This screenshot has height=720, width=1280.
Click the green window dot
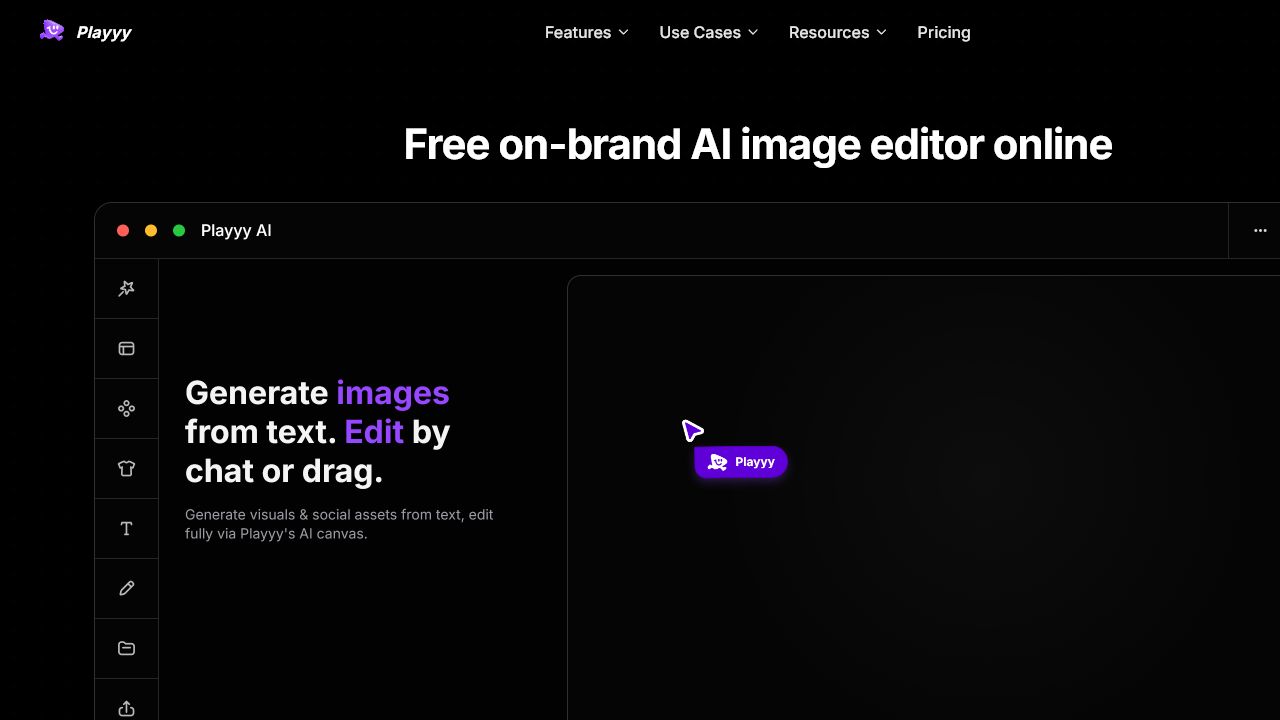pos(179,231)
